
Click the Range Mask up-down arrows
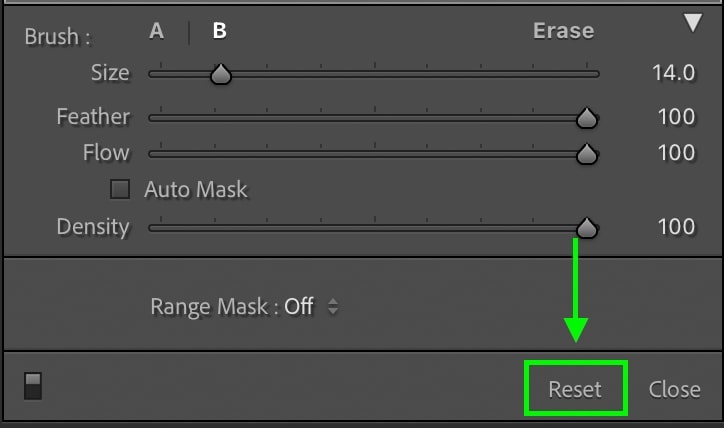(333, 307)
